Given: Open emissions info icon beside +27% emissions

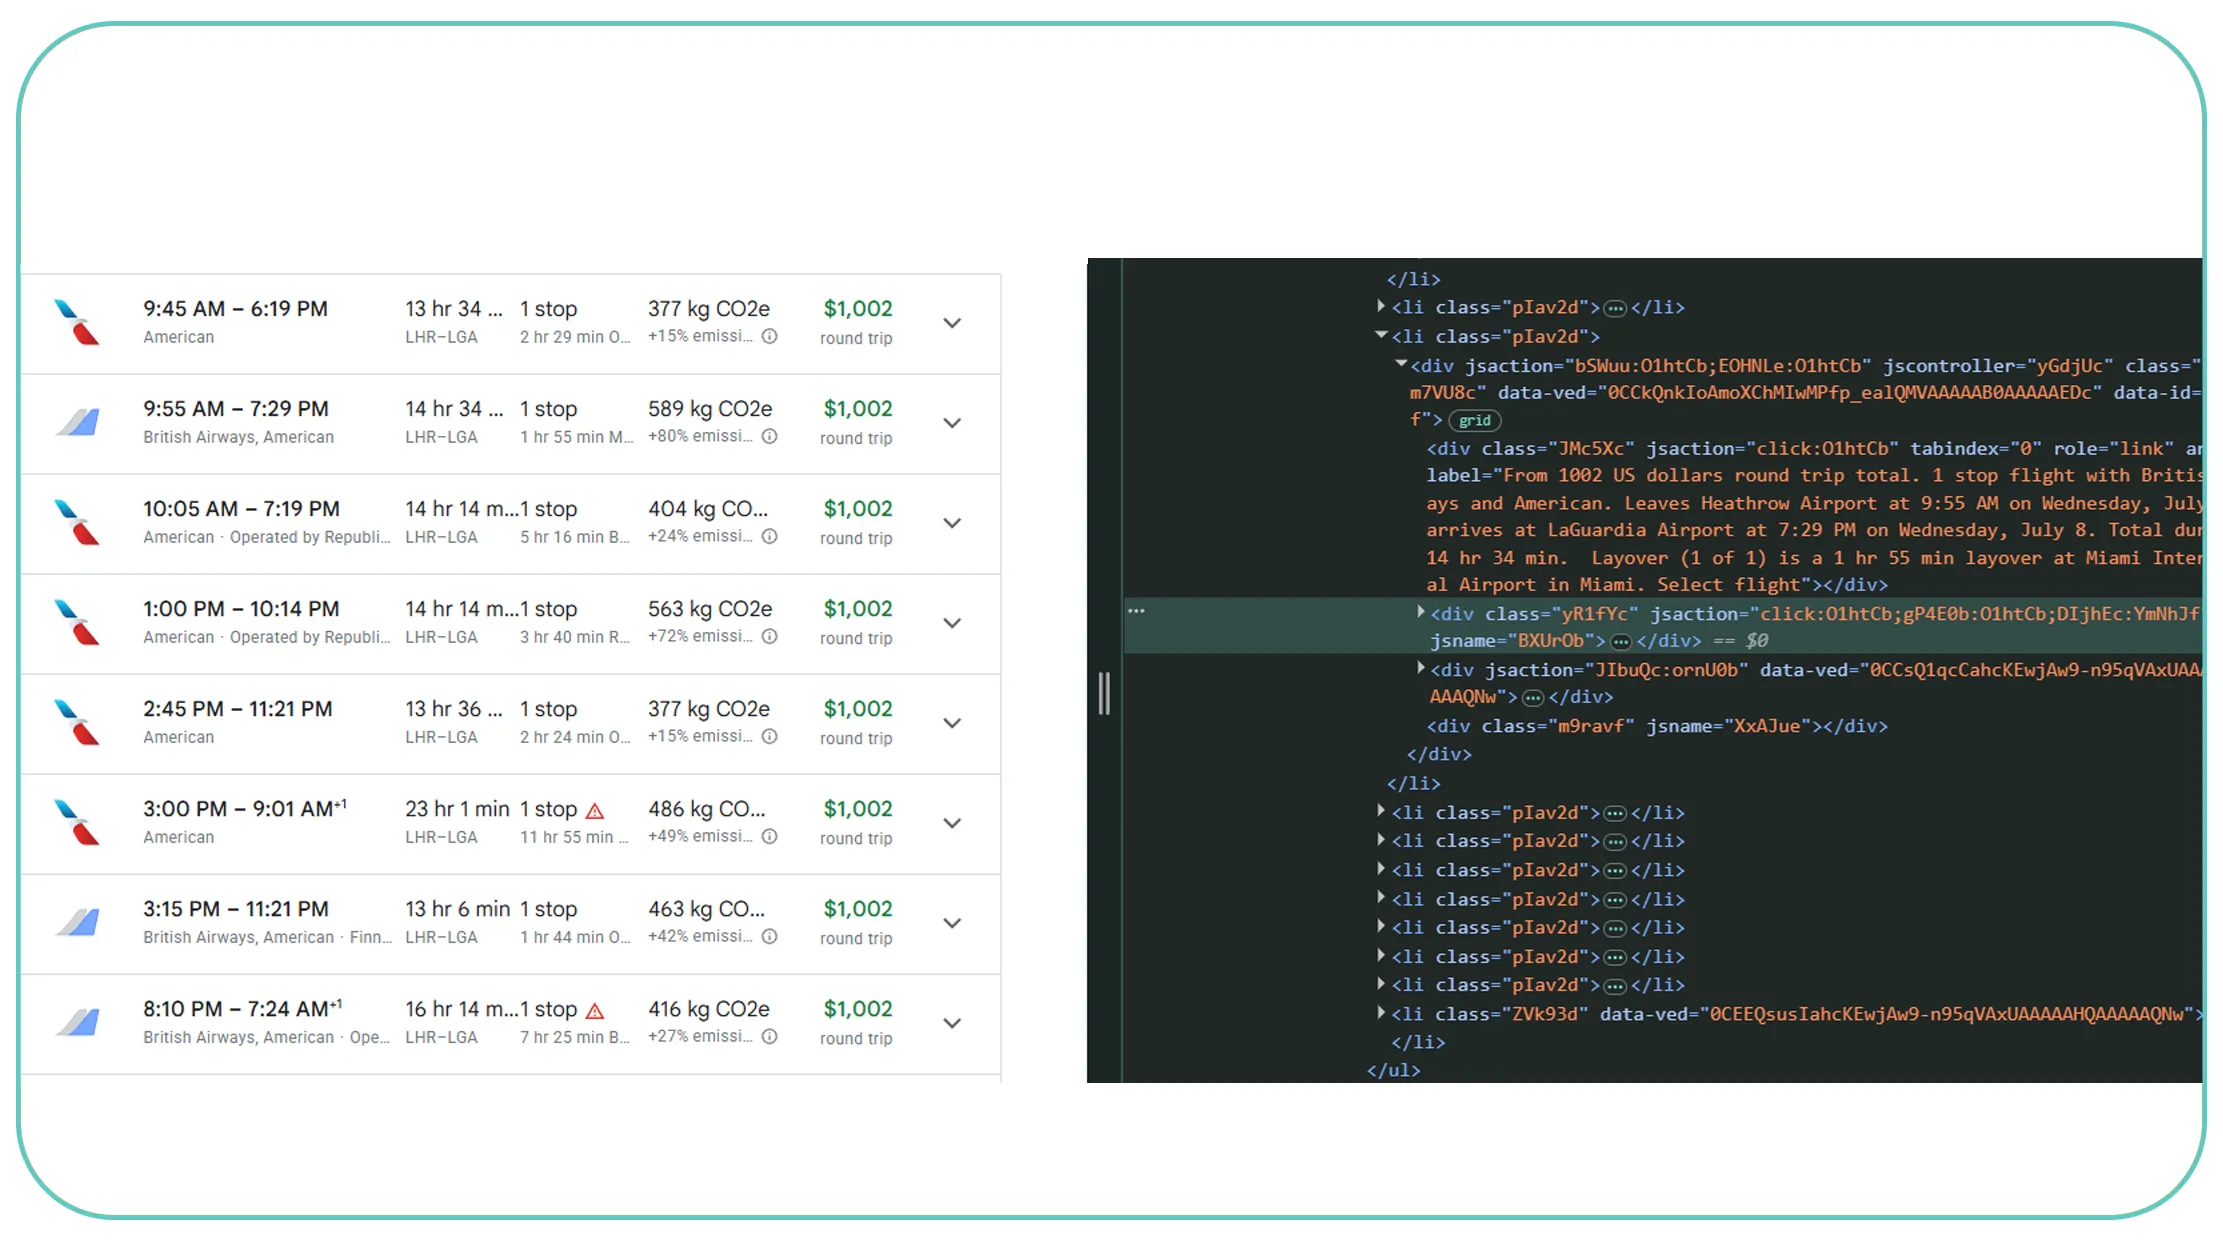Looking at the screenshot, I should tap(770, 1036).
